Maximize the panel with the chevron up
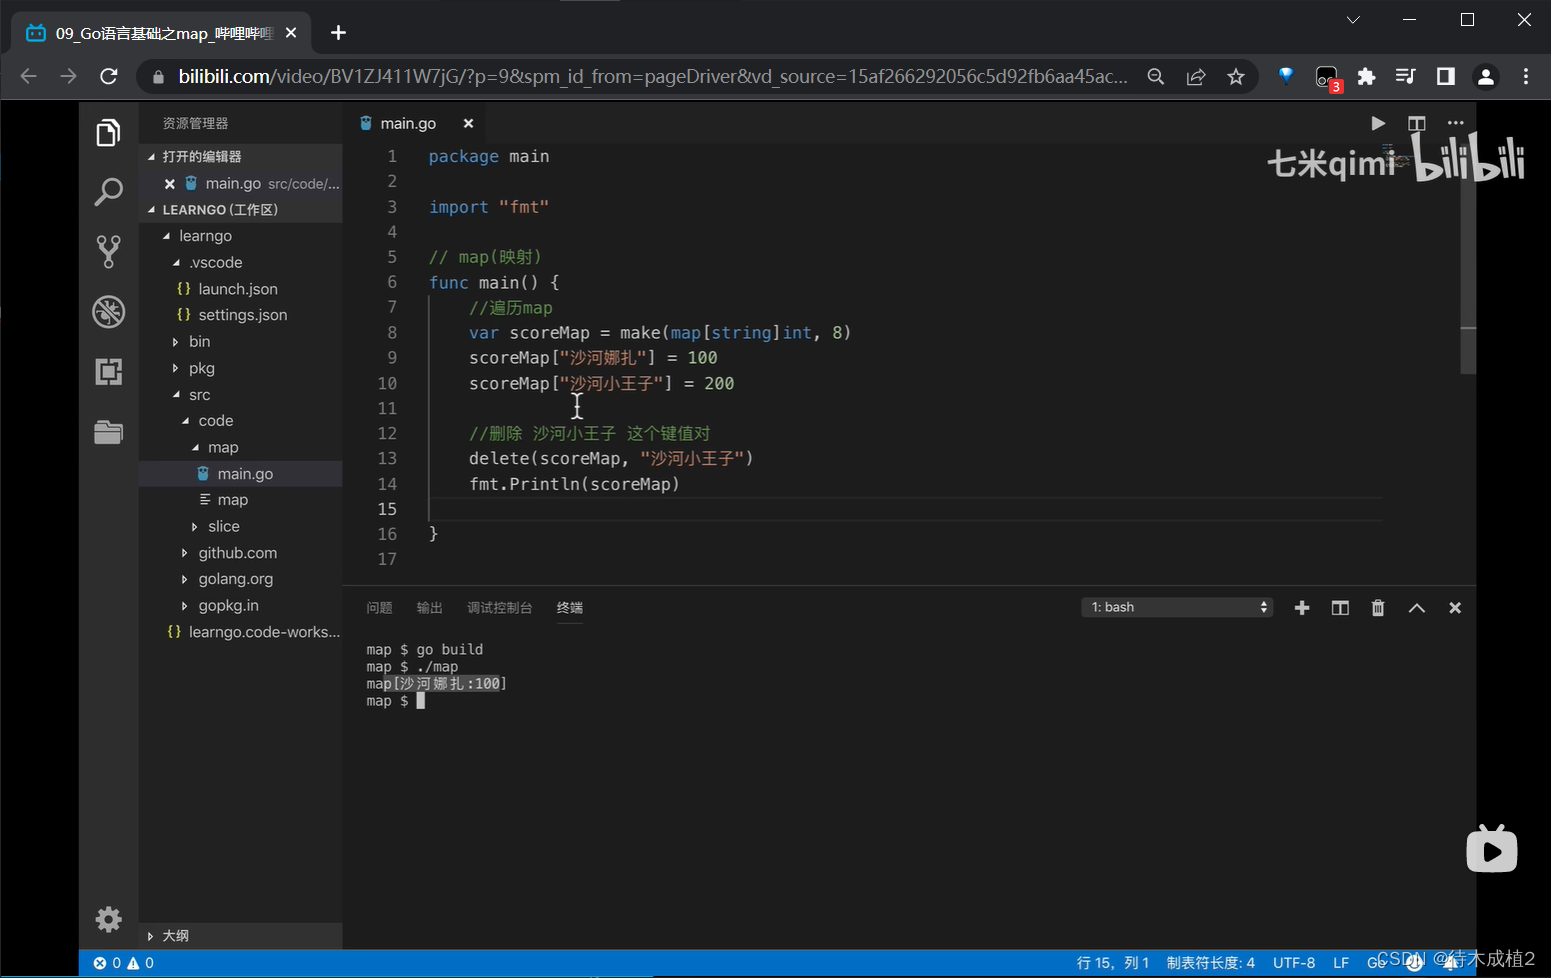Viewport: 1551px width, 978px height. click(1417, 608)
